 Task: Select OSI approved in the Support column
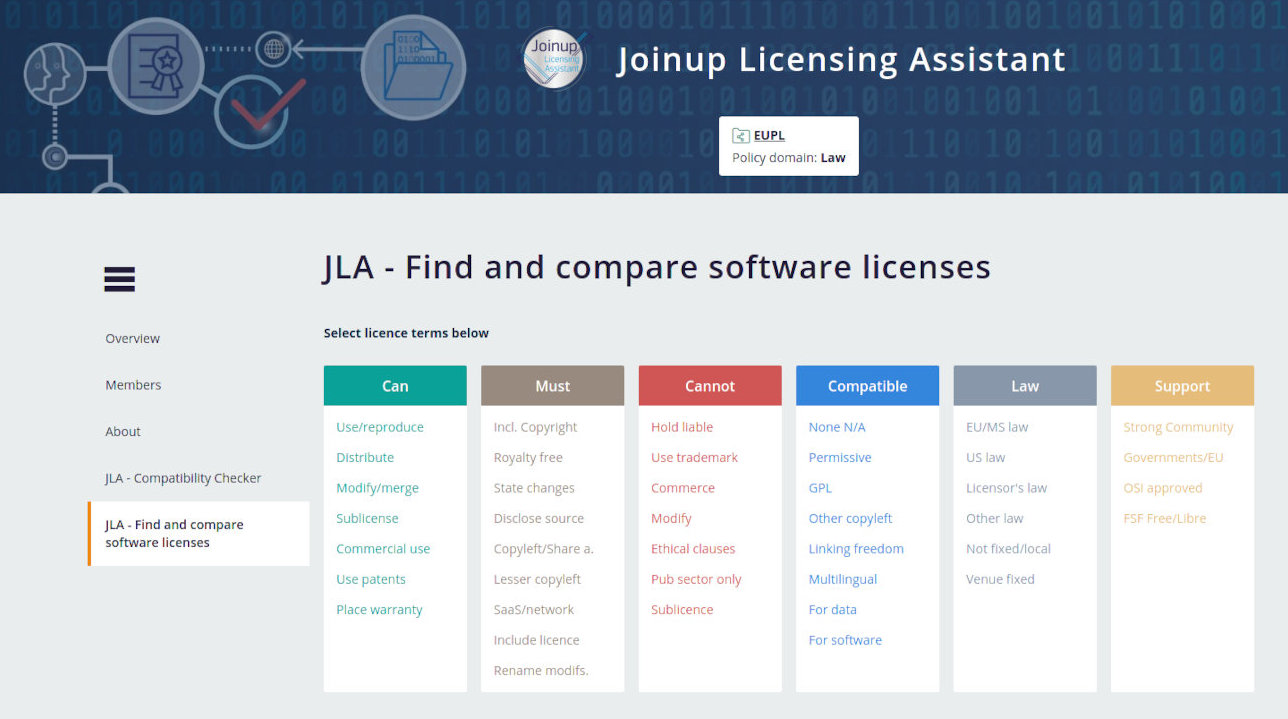click(1163, 488)
